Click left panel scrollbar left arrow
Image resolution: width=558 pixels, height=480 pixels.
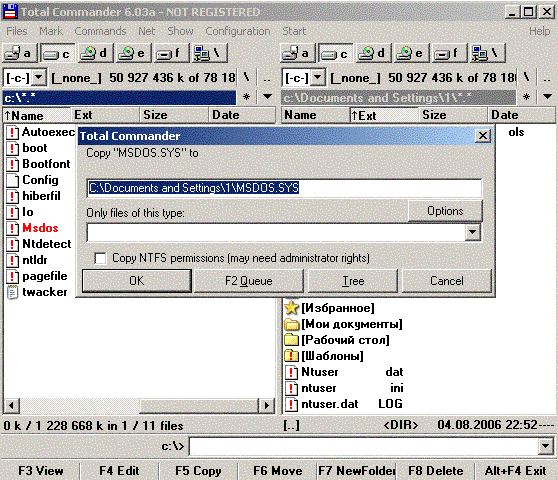[x=12, y=405]
